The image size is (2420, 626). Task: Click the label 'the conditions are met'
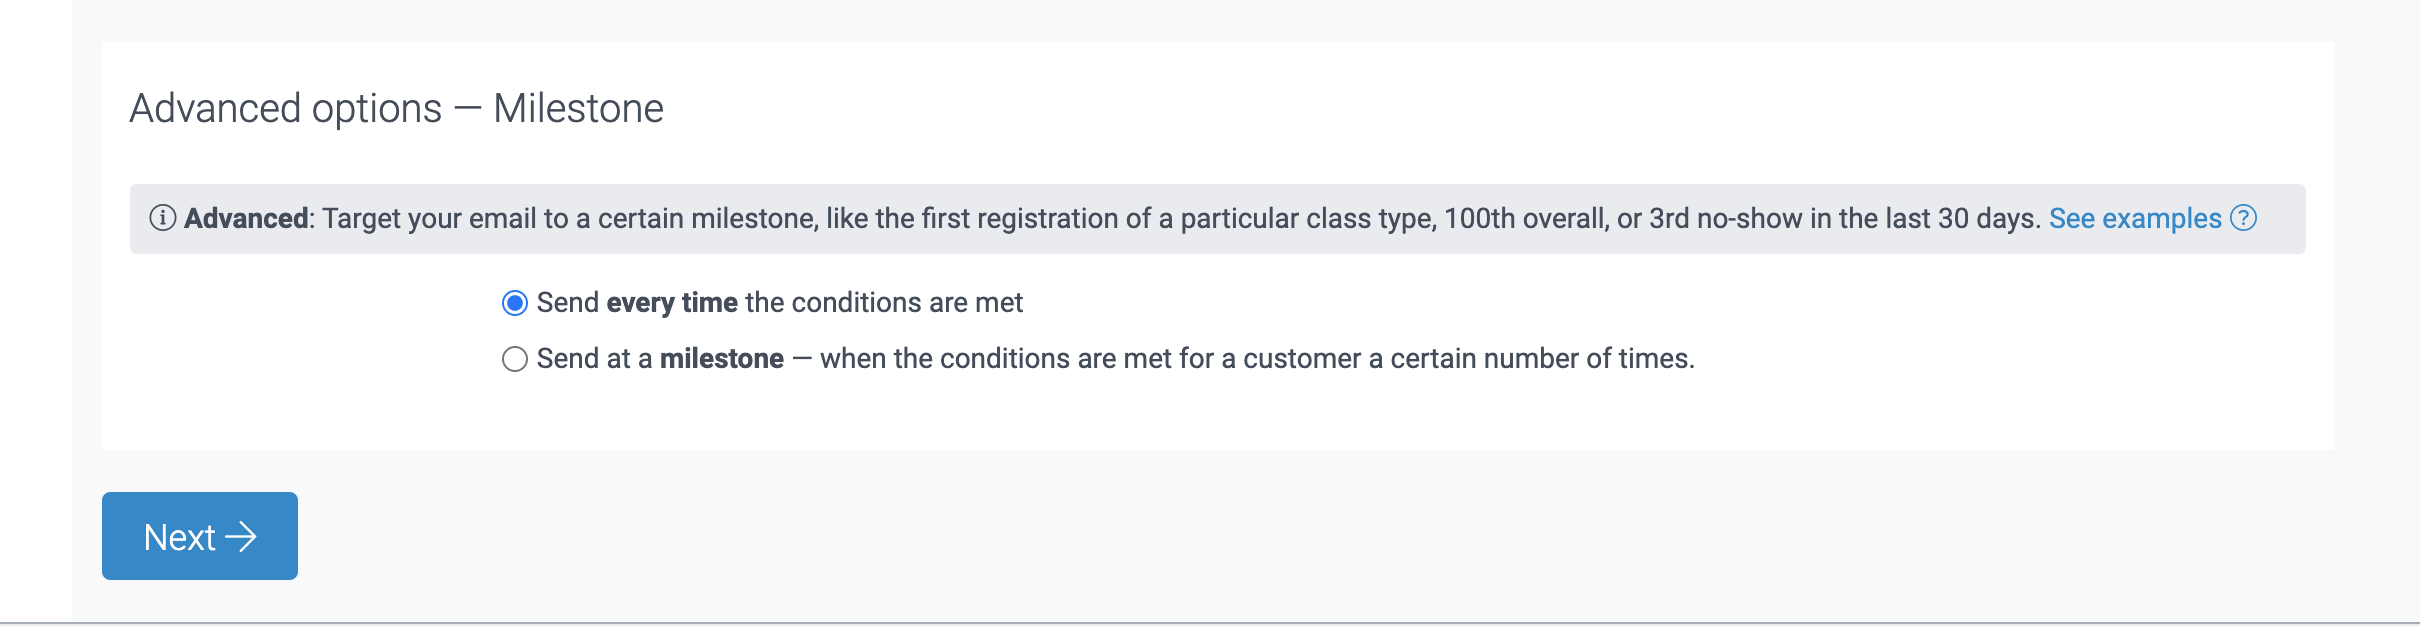pyautogui.click(x=884, y=303)
